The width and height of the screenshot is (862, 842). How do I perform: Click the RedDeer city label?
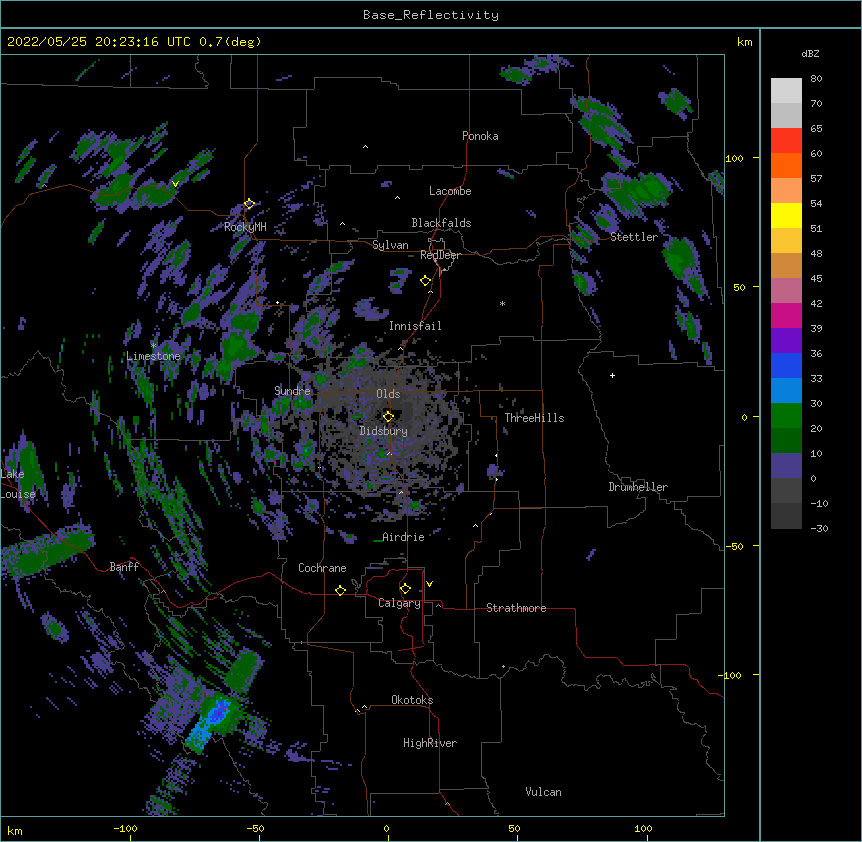pos(440,255)
